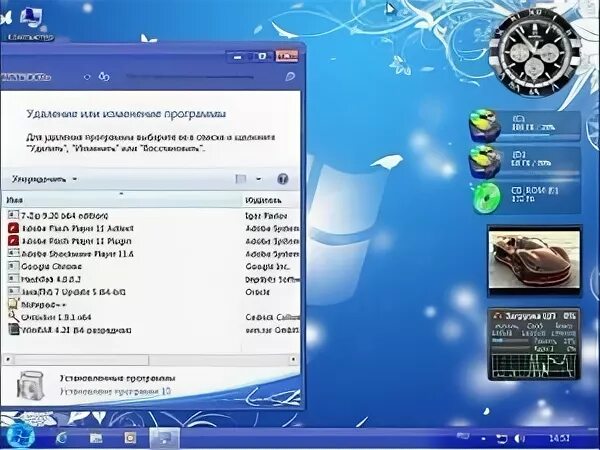Click the change view icon
Viewport: 600px width, 450px height.
(x=241, y=179)
